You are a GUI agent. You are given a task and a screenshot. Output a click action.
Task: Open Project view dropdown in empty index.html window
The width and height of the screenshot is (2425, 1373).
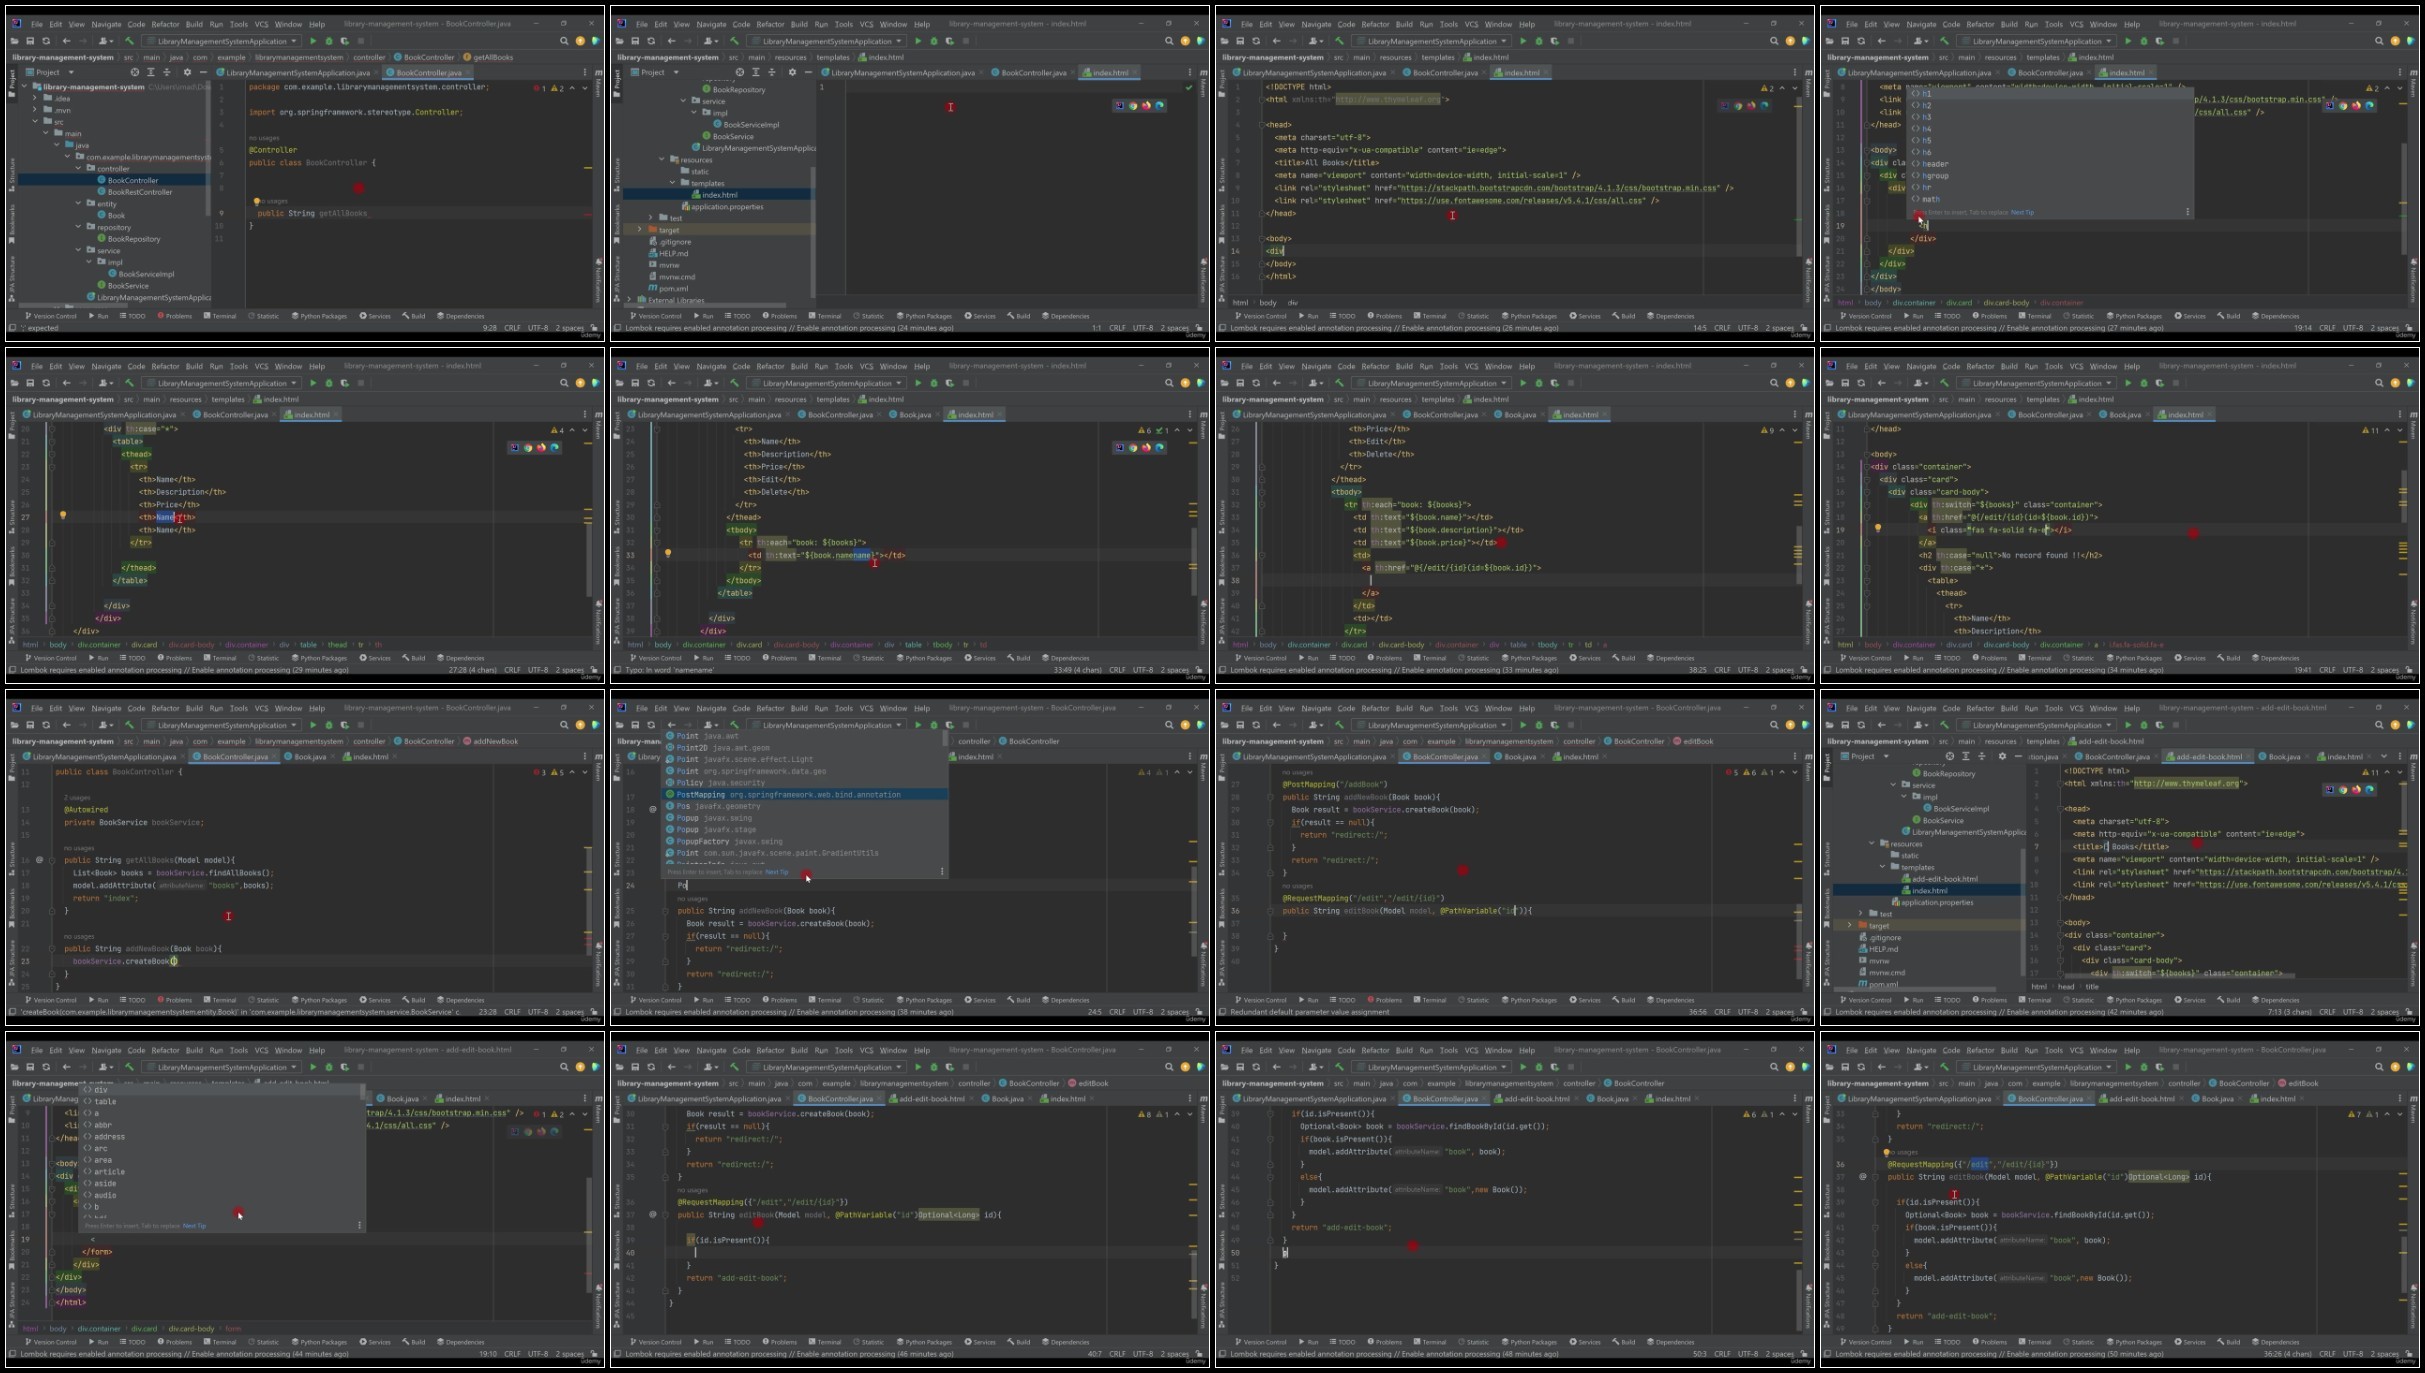(654, 72)
